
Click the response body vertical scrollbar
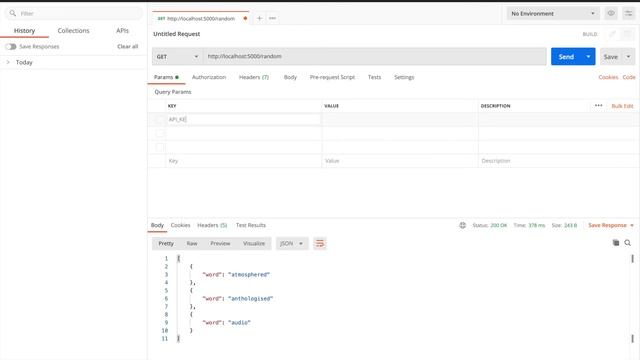(632, 298)
